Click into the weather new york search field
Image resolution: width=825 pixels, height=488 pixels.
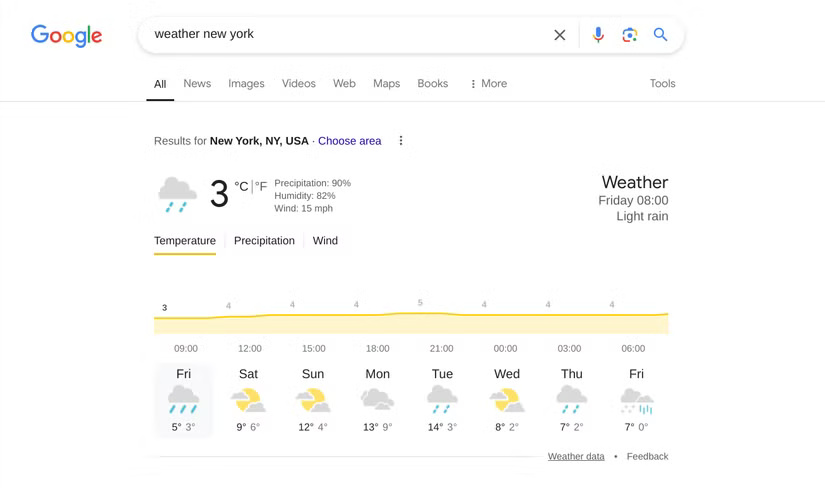(x=347, y=35)
